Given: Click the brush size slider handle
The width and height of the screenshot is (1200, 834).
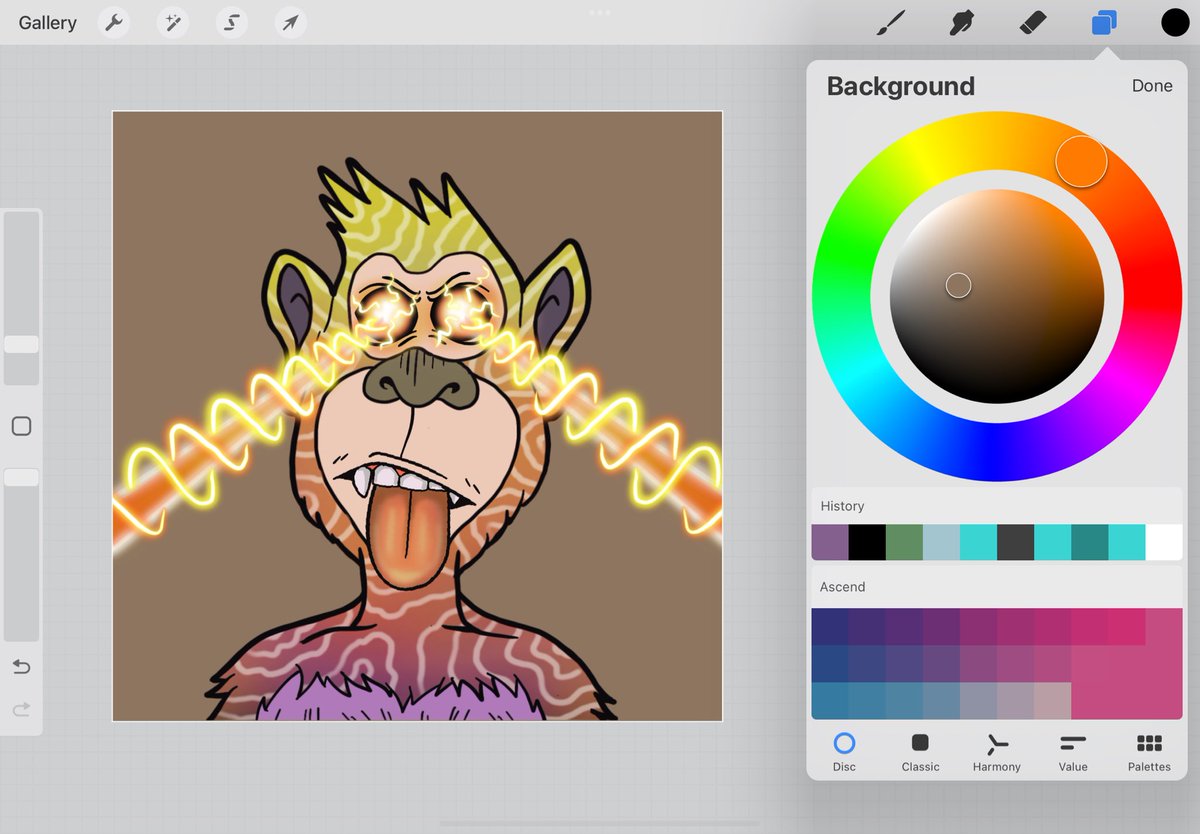Looking at the screenshot, I should (21, 344).
